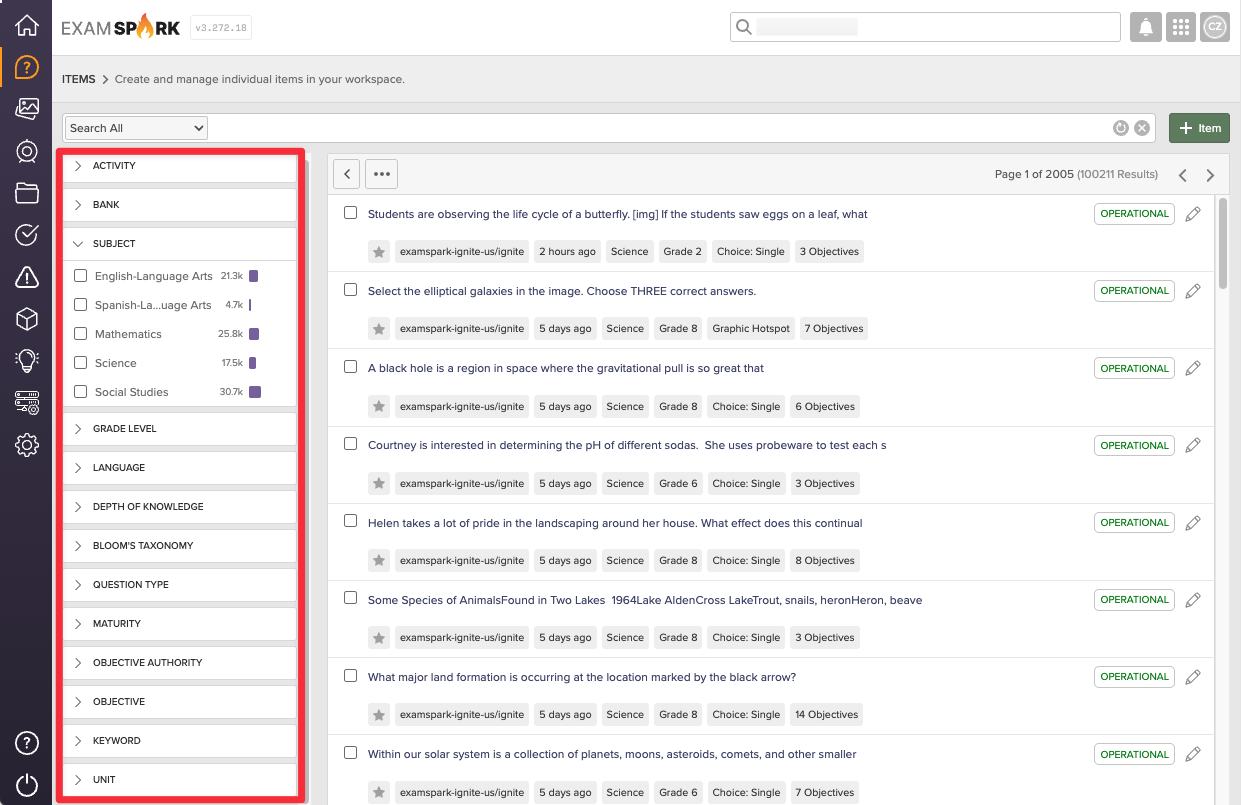Open the three-dots more actions button
This screenshot has width=1241, height=805.
coord(381,174)
